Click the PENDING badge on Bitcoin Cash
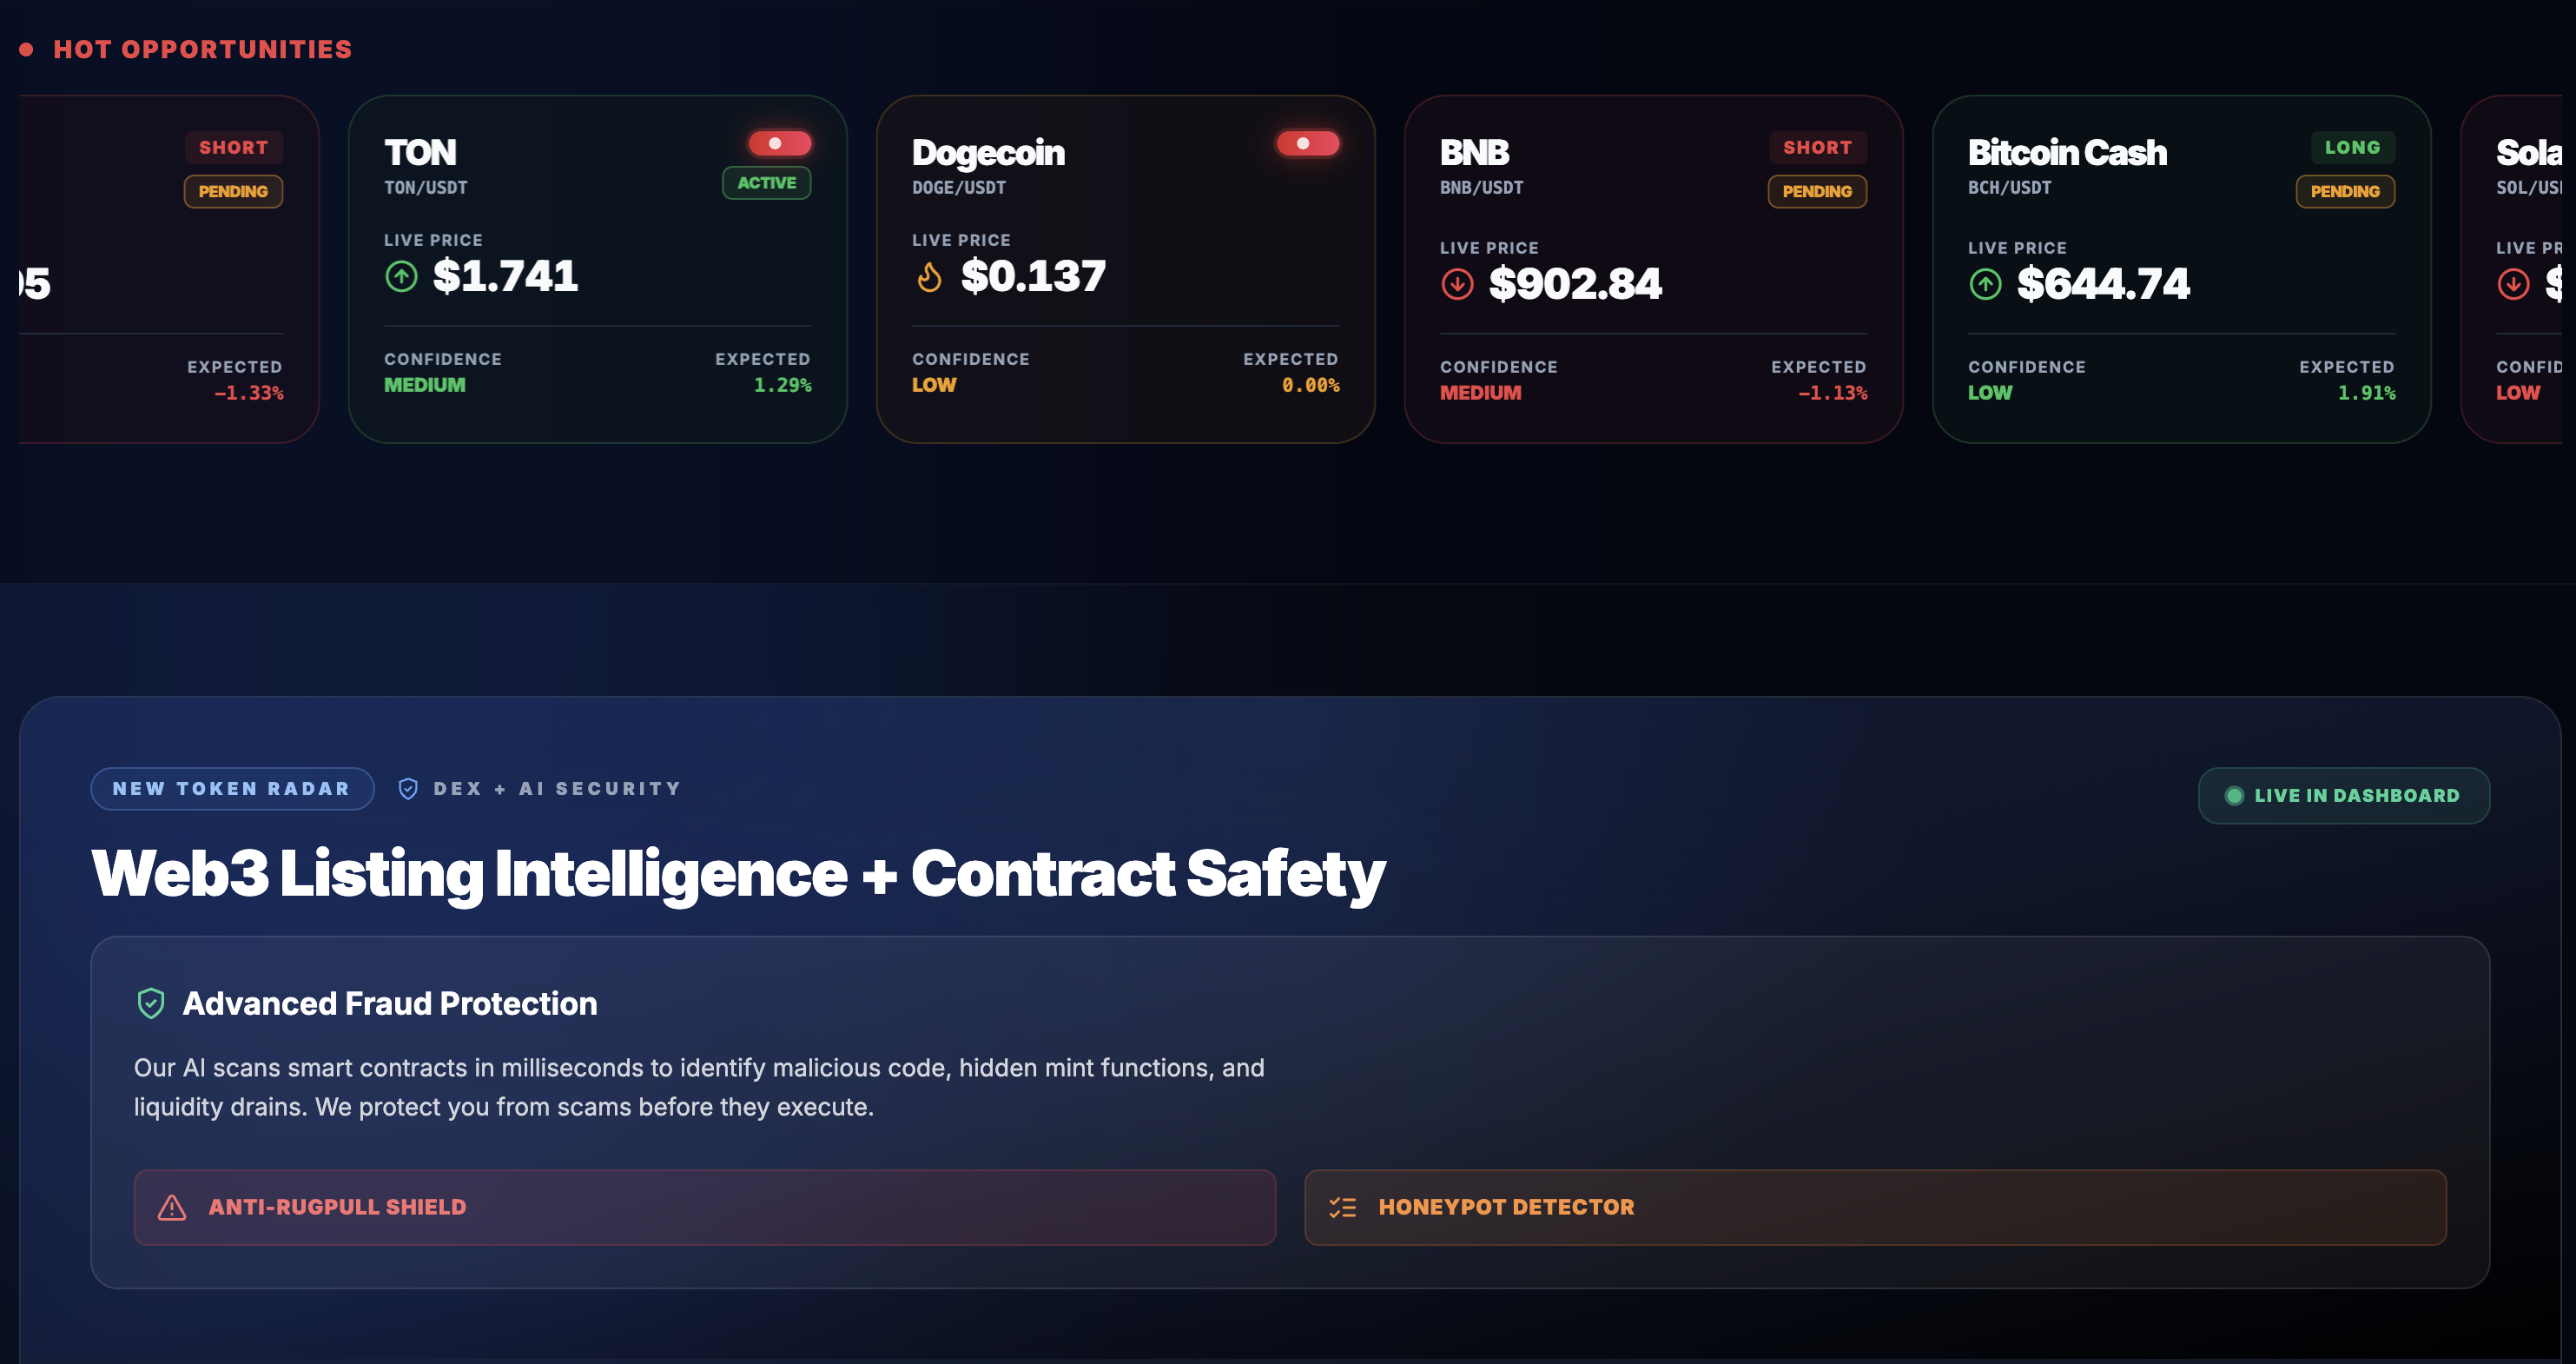 click(2345, 191)
